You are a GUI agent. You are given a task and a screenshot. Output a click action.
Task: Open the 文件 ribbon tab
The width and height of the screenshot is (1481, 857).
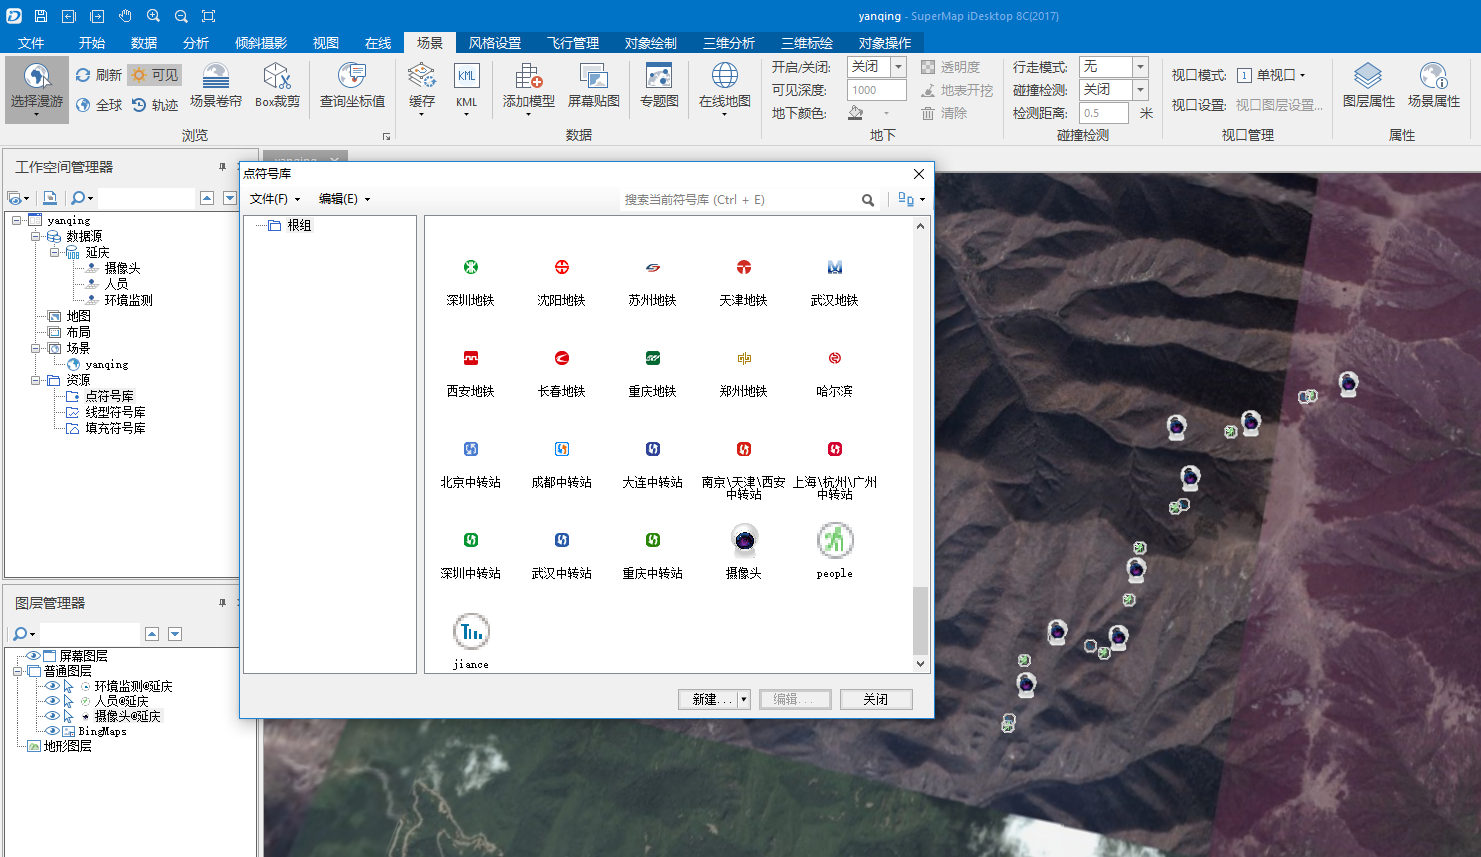31,43
